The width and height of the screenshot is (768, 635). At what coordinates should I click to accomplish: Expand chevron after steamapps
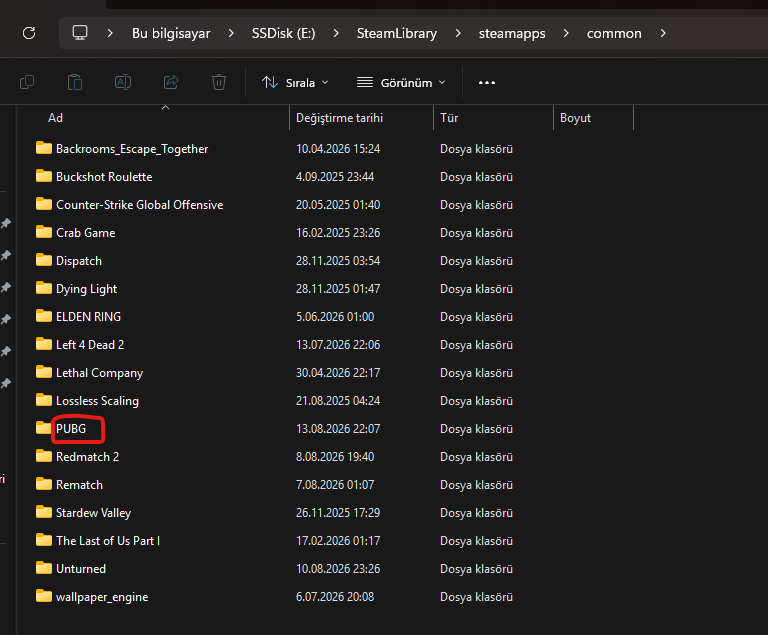566,33
